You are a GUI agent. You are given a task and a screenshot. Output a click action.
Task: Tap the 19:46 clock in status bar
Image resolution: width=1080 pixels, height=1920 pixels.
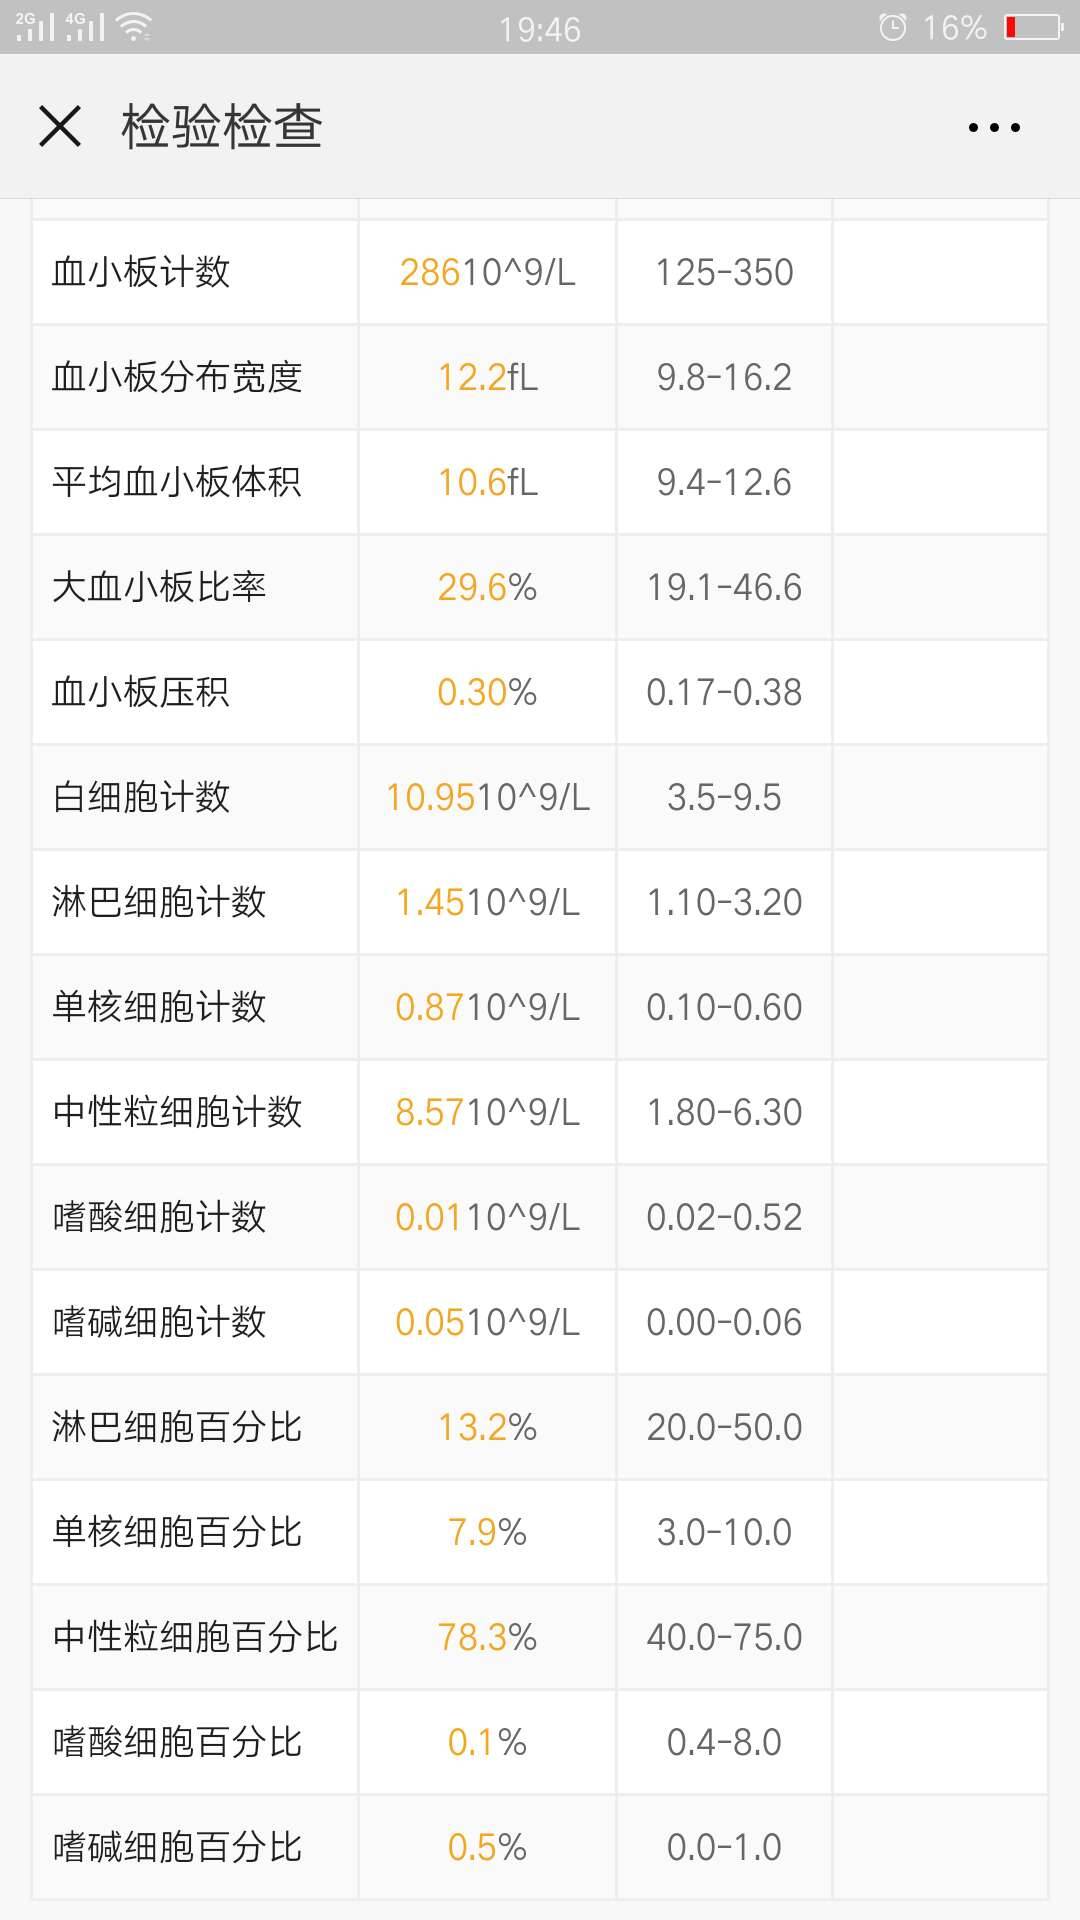pos(539,27)
